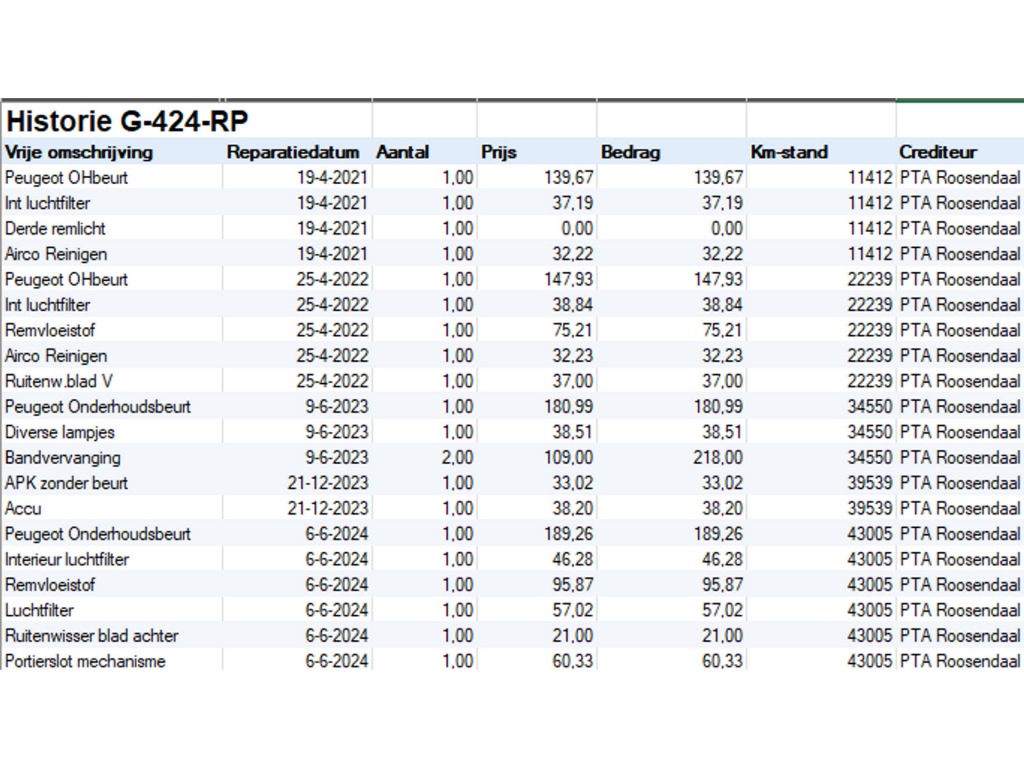Click the 'Prijs' header cell
The width and height of the screenshot is (1024, 768).
pos(499,152)
